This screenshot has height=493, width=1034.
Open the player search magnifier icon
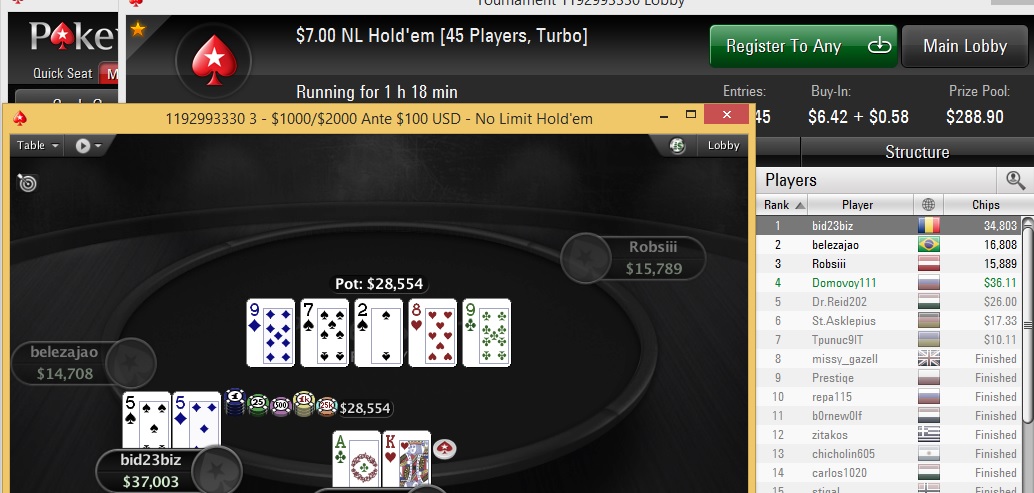coord(1016,180)
